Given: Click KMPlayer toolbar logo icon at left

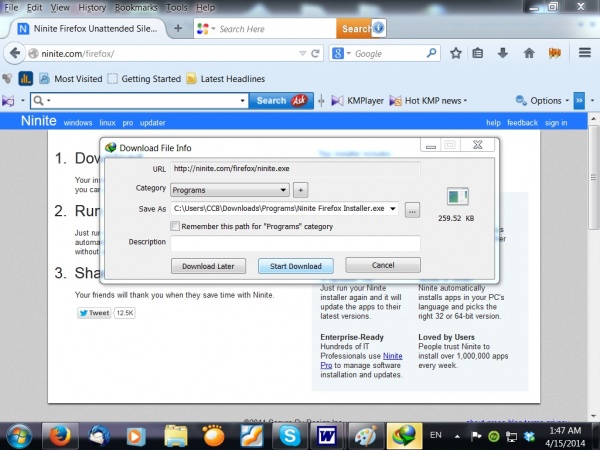Looking at the screenshot, I should coord(8,101).
